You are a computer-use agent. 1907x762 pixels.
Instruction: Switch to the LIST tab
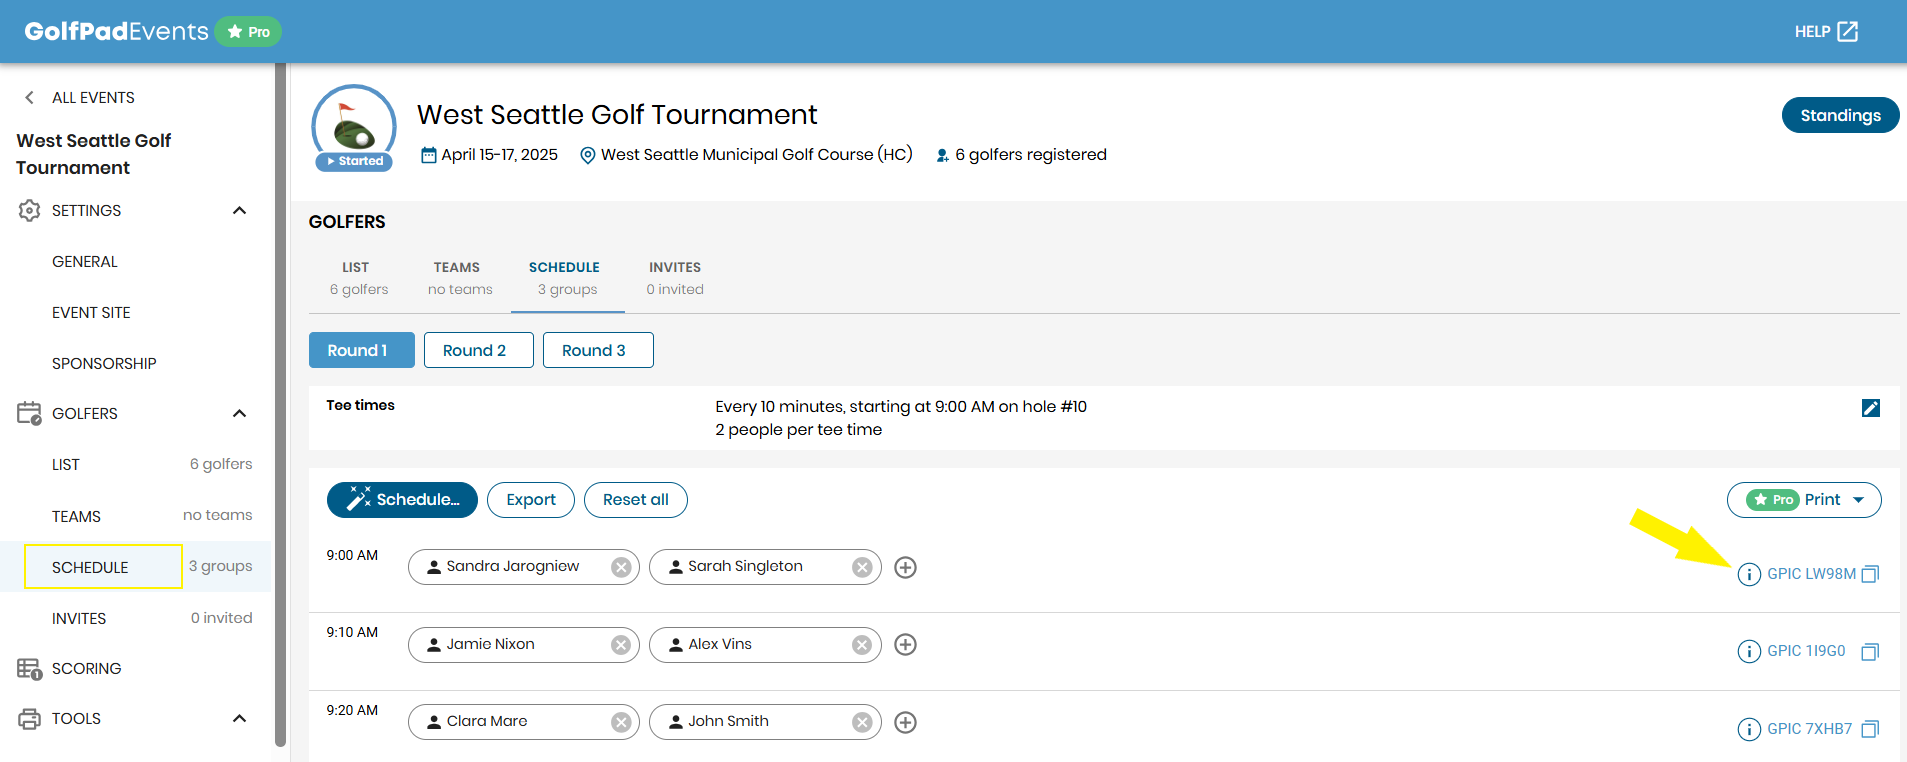coord(358,278)
